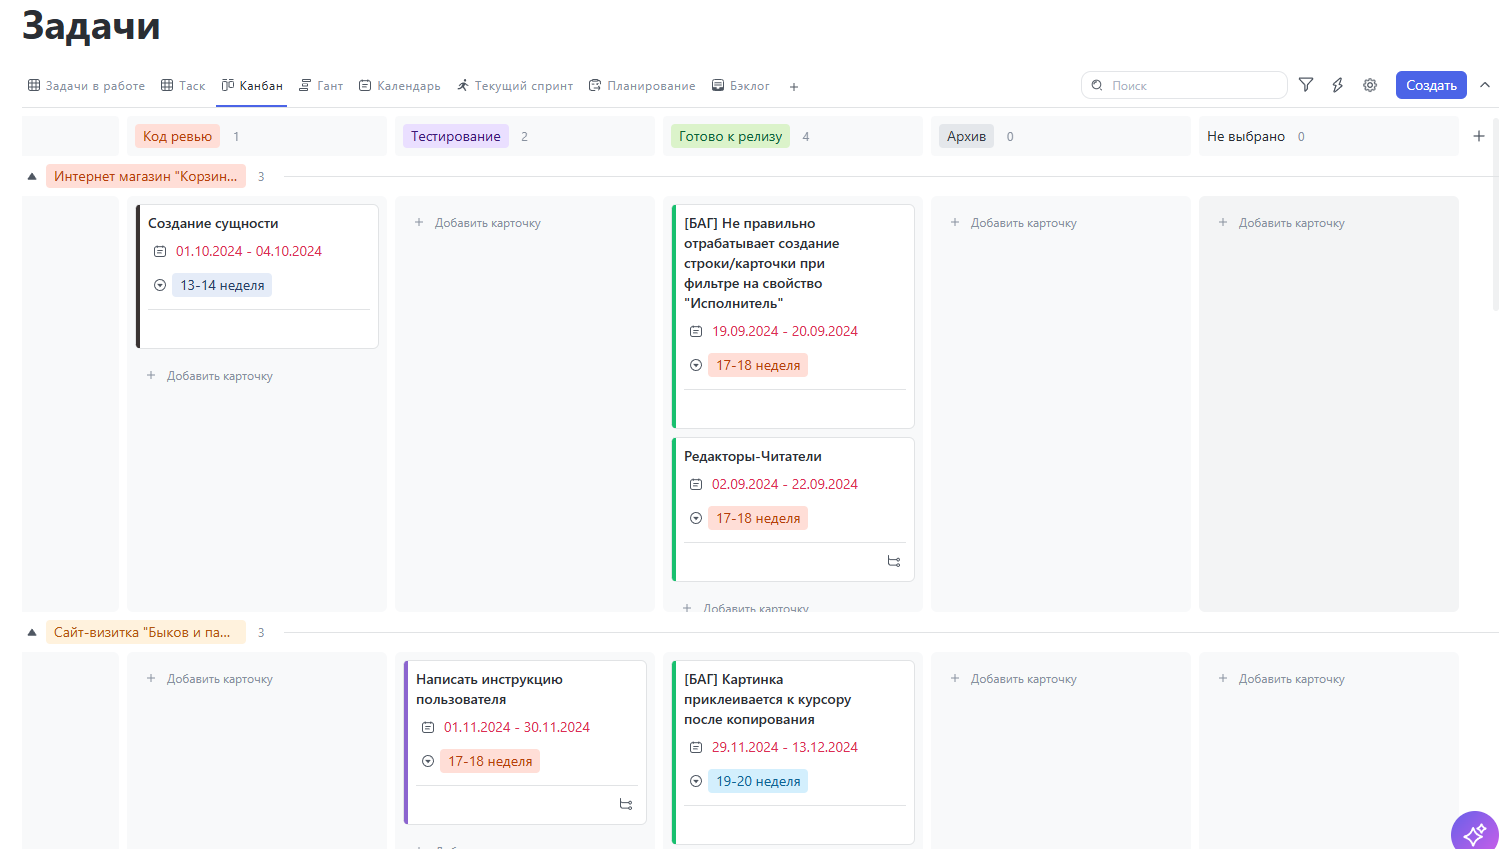Open subtasks icon on Написать инструкцию card
Screen dimensions: 1506x849
(x=625, y=804)
